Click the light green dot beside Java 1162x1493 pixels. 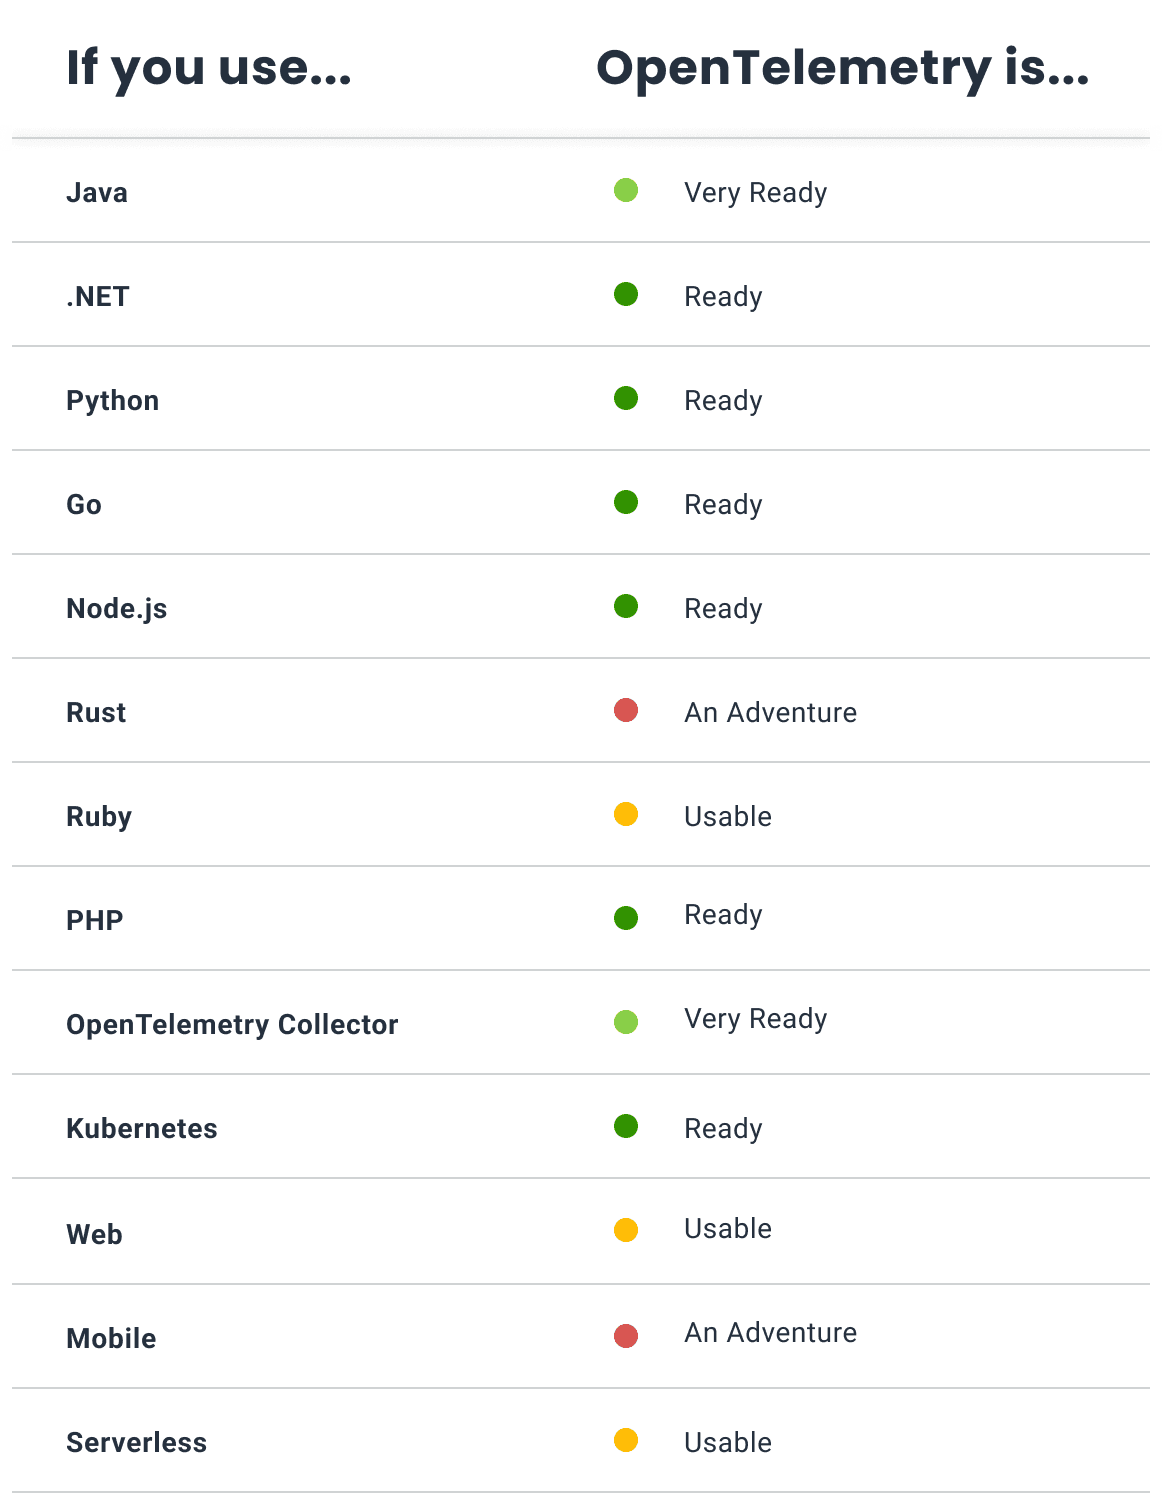click(x=626, y=190)
